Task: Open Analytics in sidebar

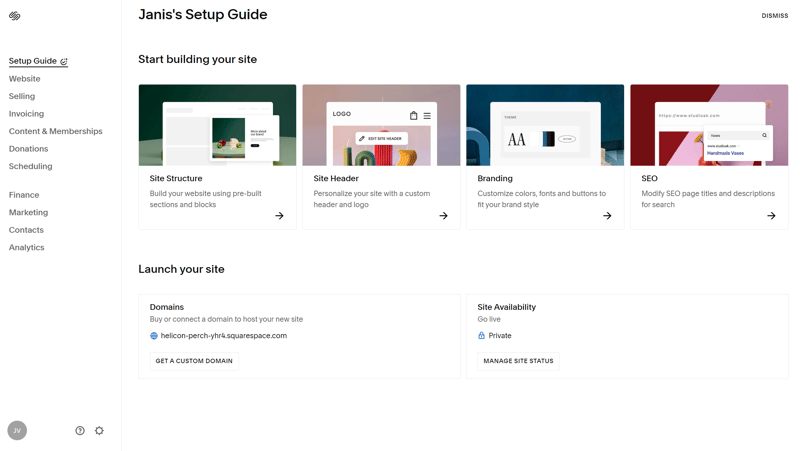Action: tap(27, 247)
